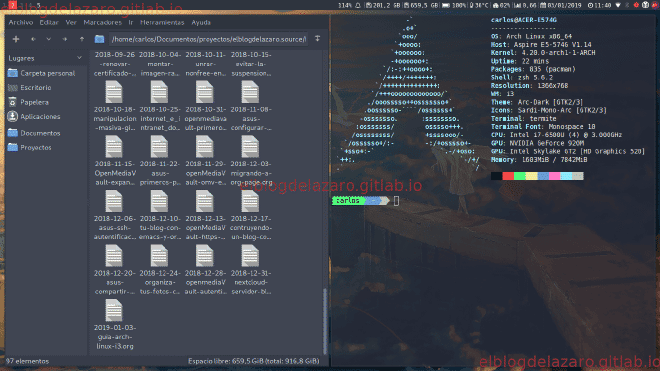The width and height of the screenshot is (660, 371).
Task: Click the battery 100% indicator in bar
Action: [x=453, y=5]
